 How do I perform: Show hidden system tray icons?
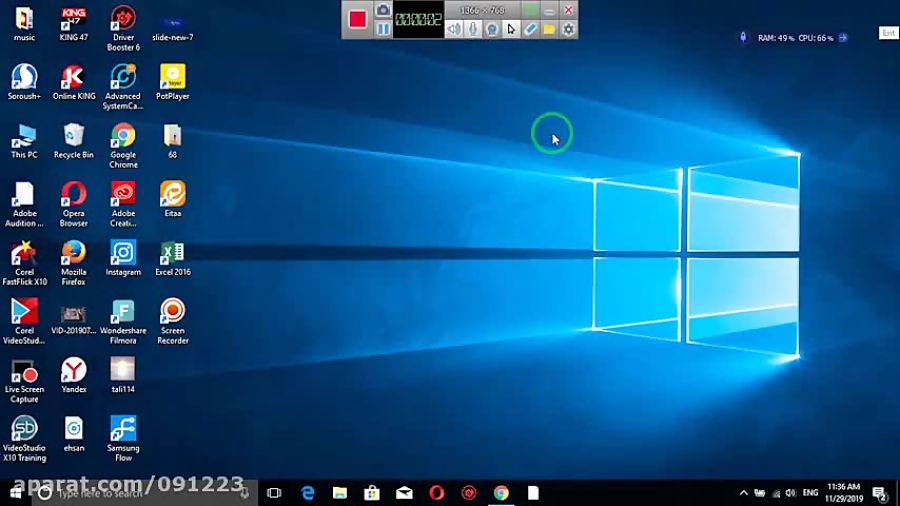(x=743, y=493)
